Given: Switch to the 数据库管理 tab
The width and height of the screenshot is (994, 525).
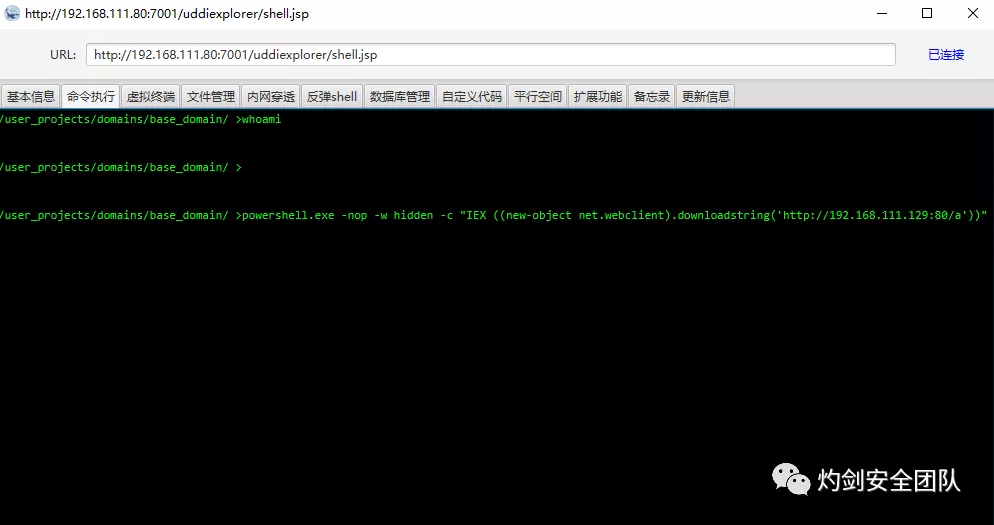Looking at the screenshot, I should [x=399, y=96].
